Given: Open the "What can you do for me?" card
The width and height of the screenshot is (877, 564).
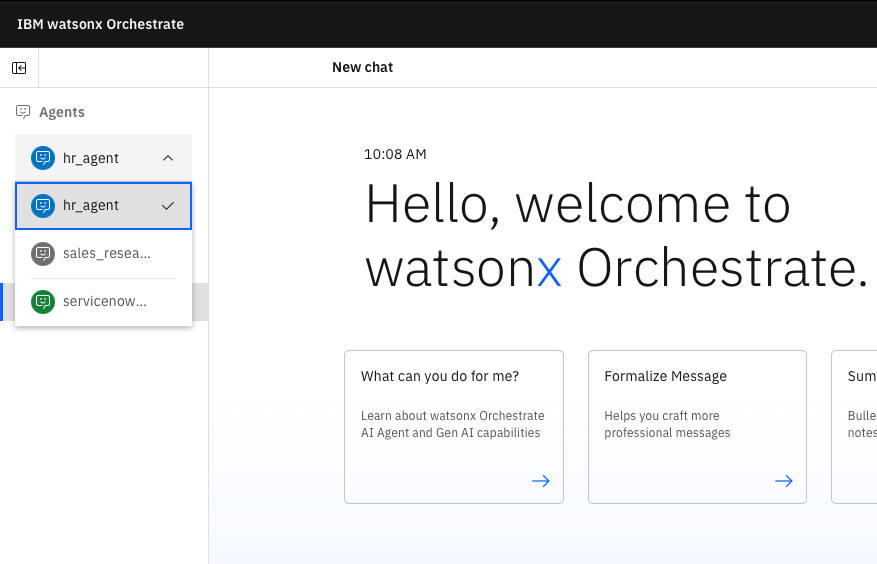Looking at the screenshot, I should [454, 427].
